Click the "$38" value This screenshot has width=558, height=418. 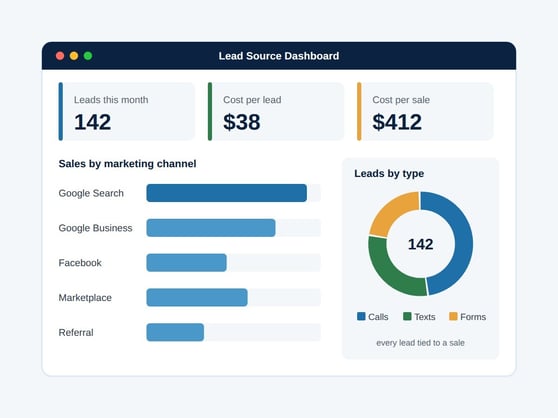[242, 122]
